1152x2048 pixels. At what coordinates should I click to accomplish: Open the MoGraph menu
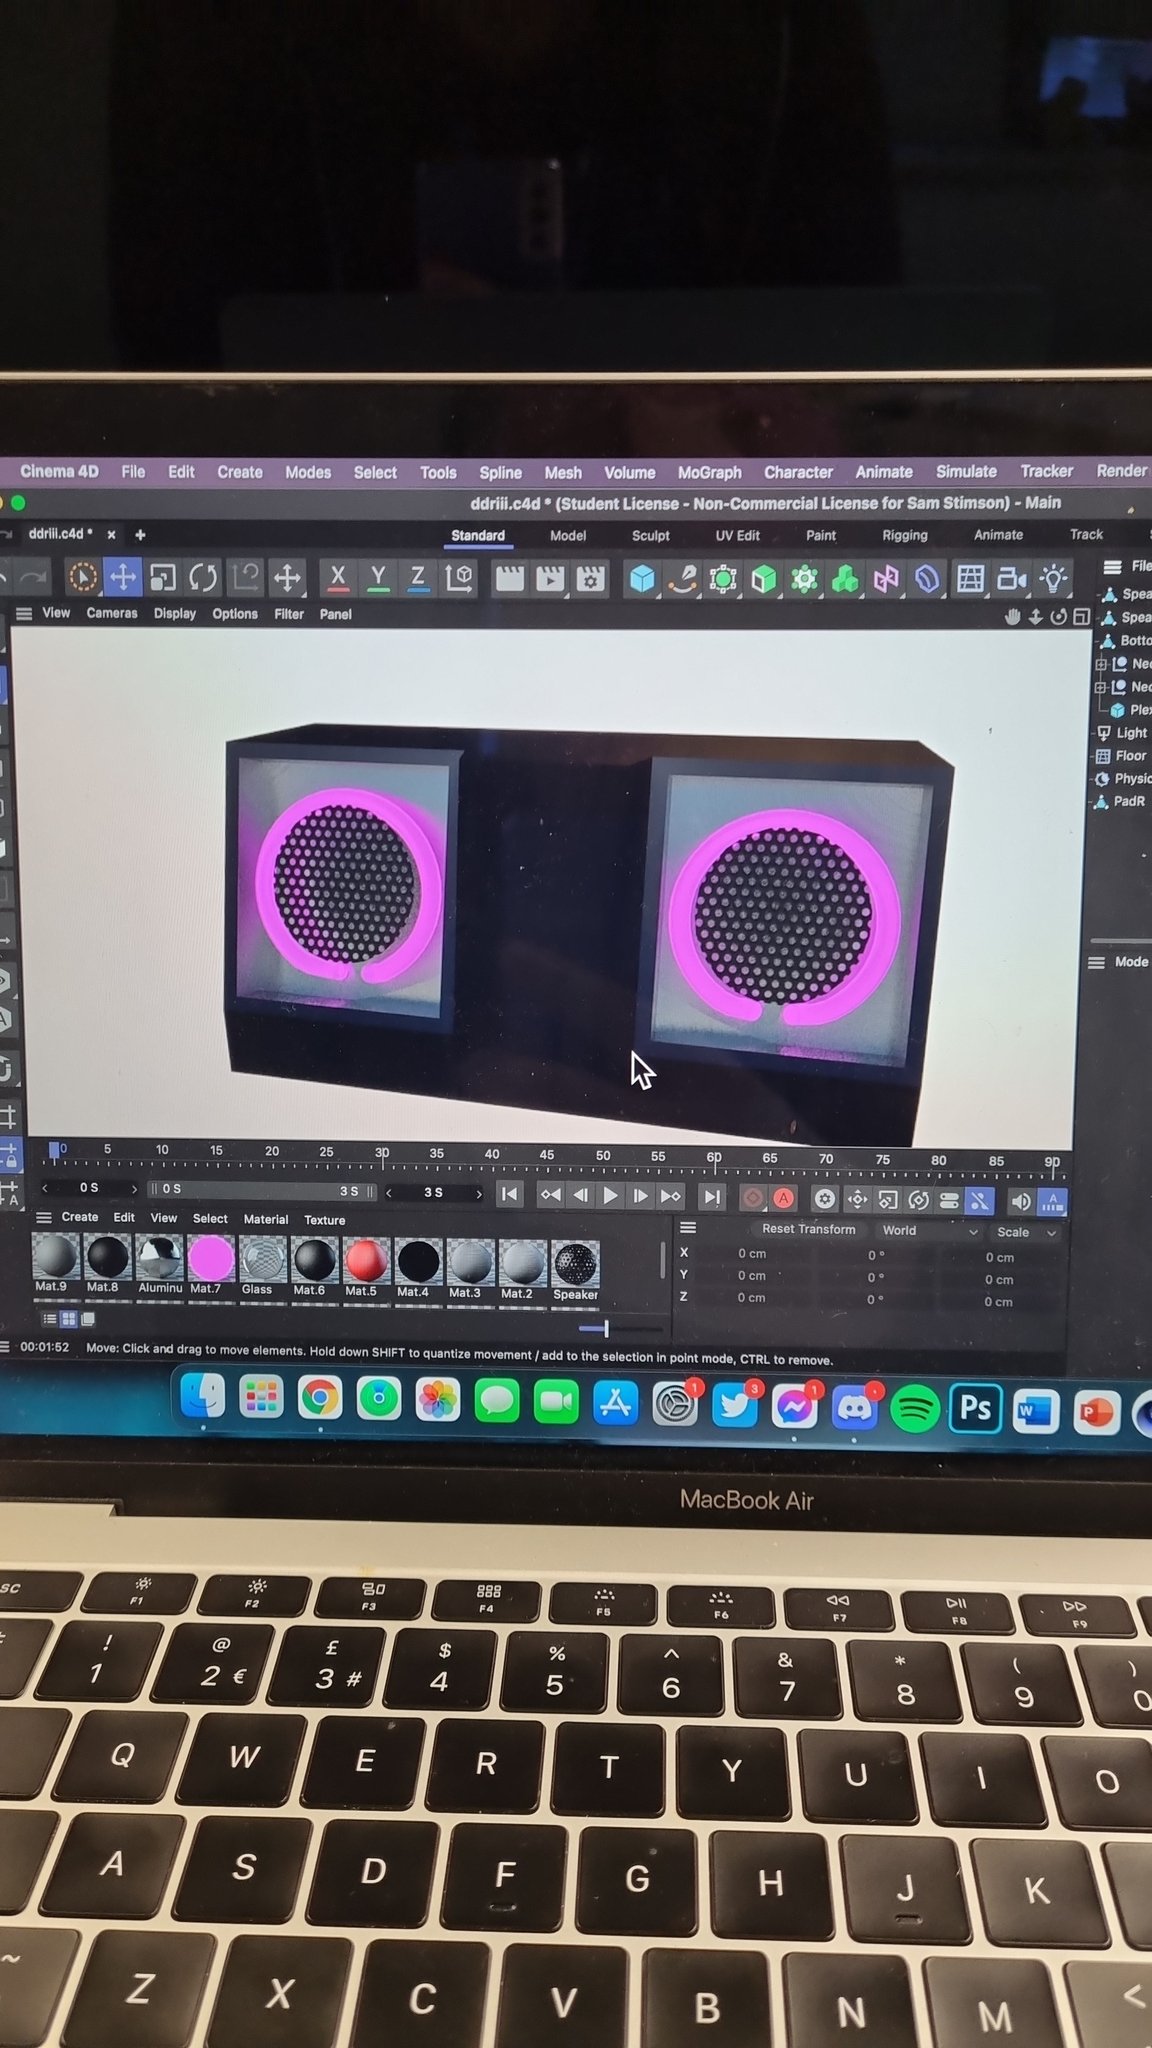[x=709, y=472]
